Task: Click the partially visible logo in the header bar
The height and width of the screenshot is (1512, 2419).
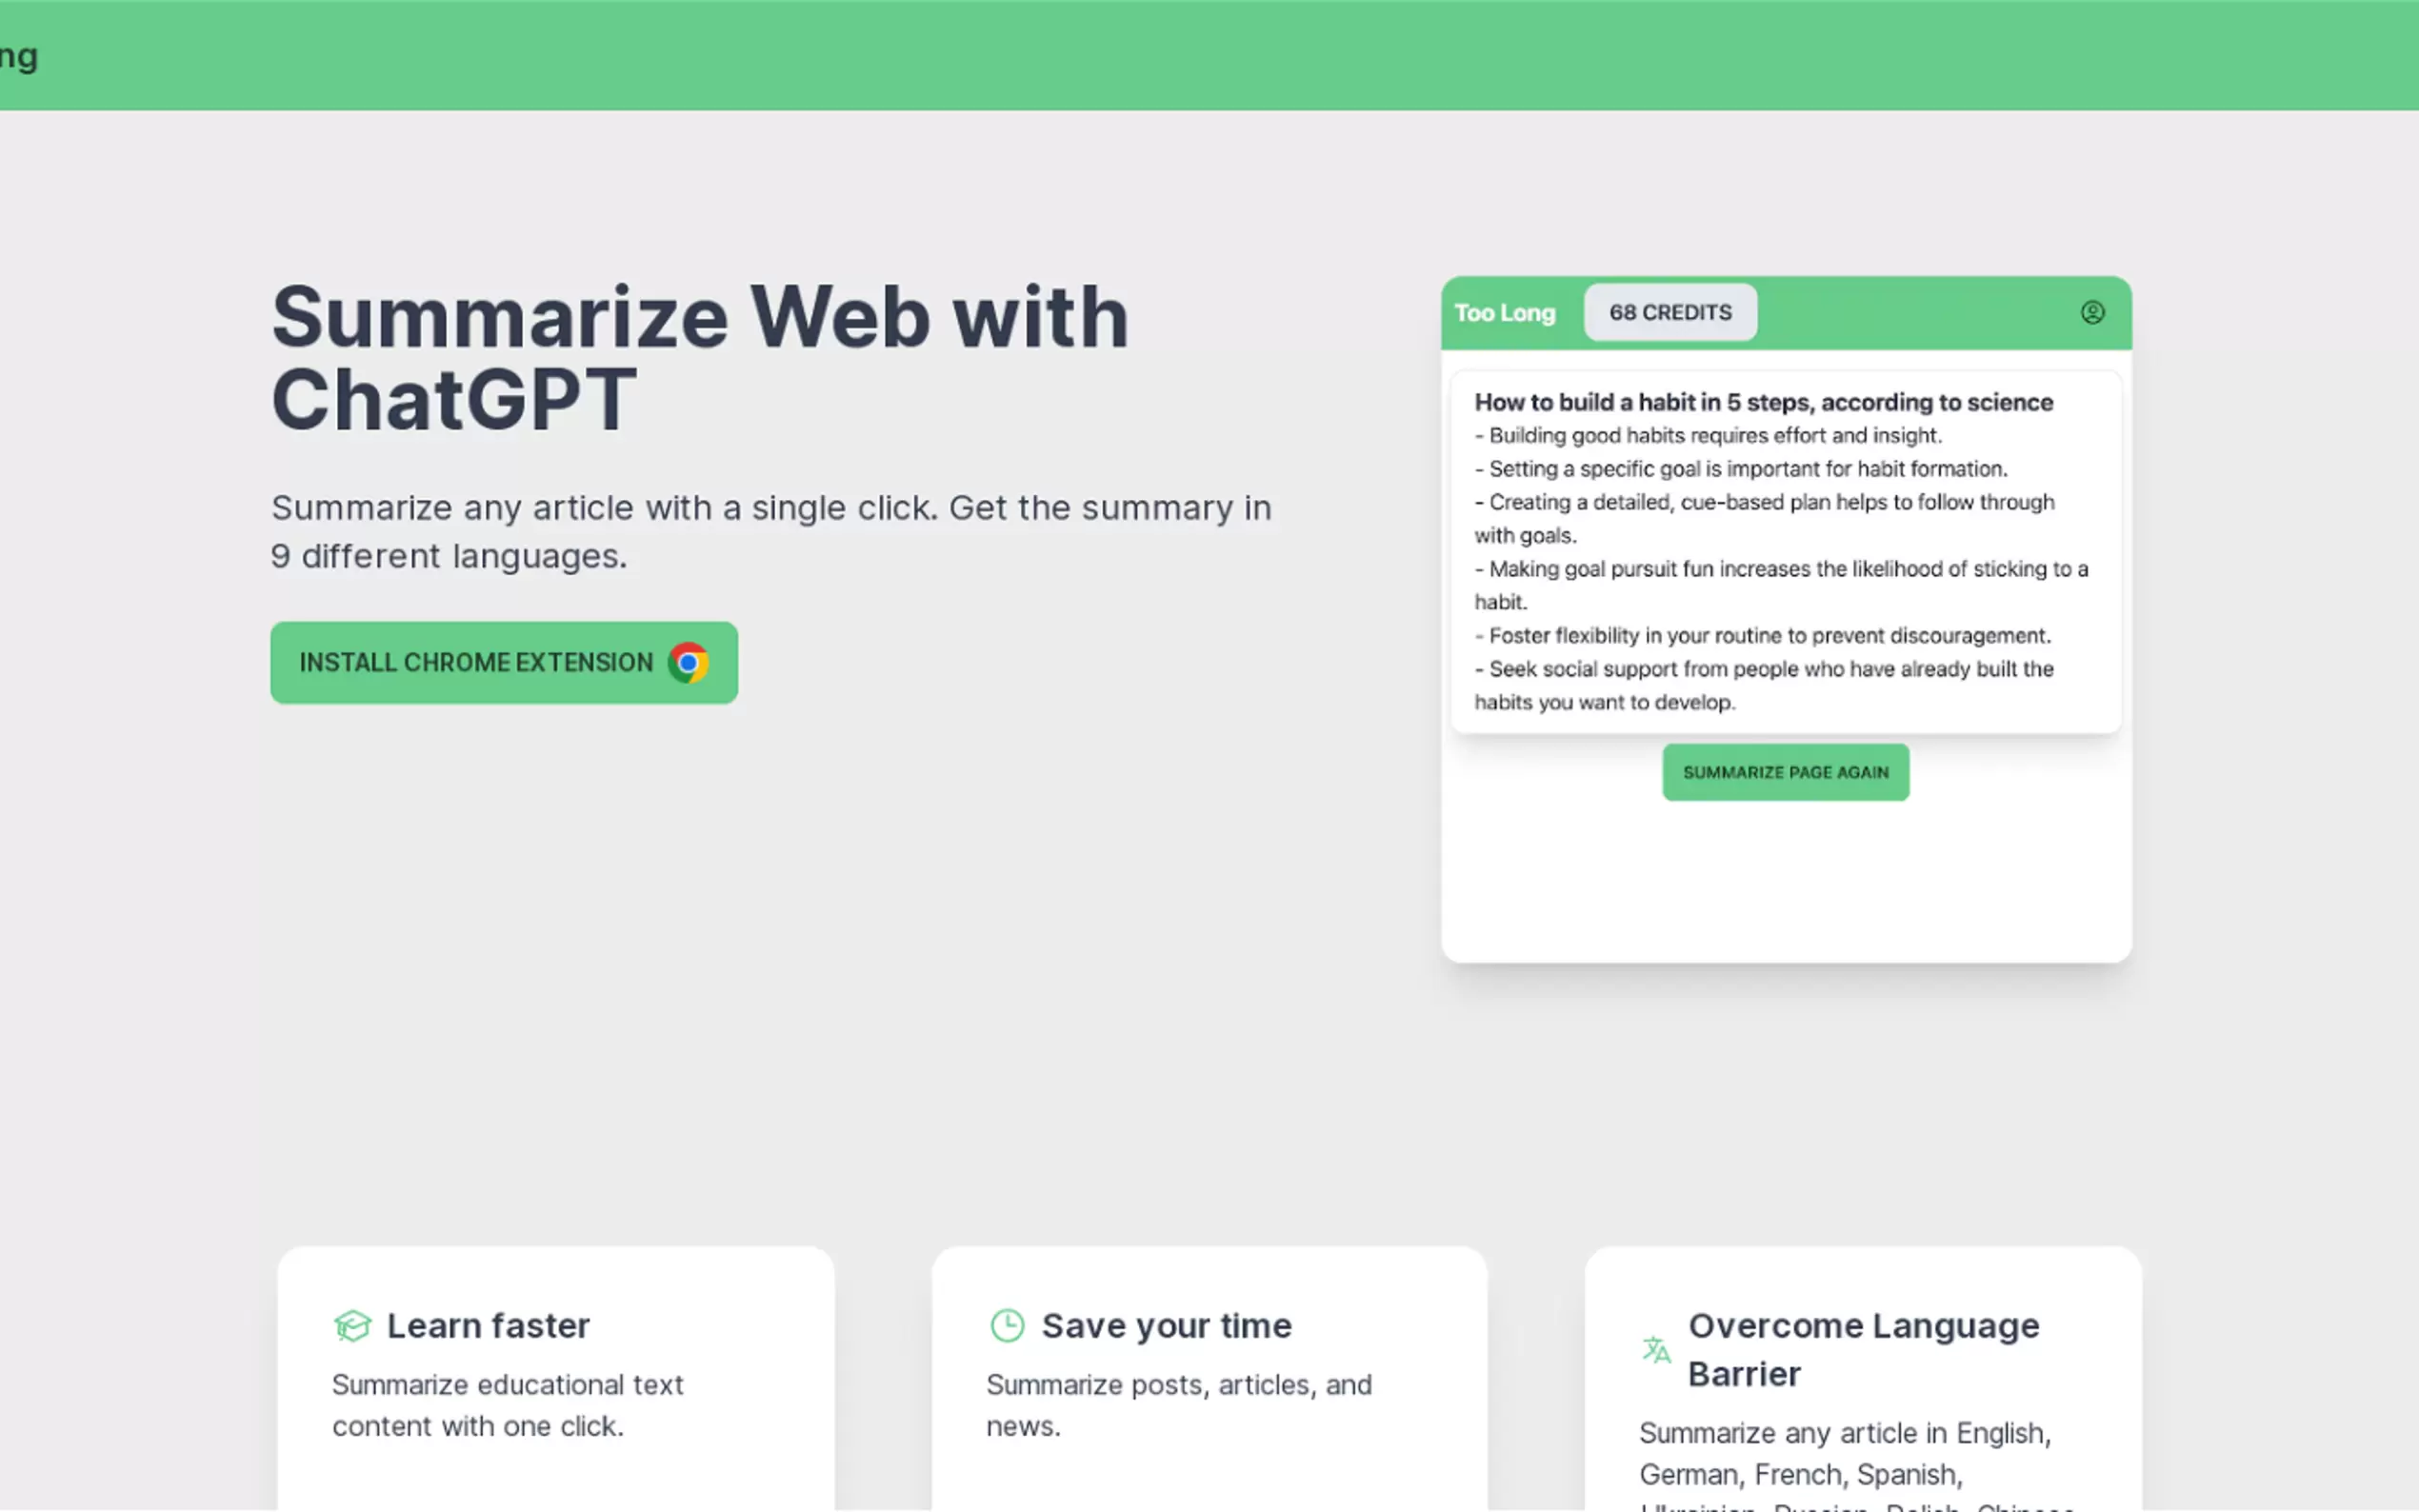Action: tap(18, 55)
